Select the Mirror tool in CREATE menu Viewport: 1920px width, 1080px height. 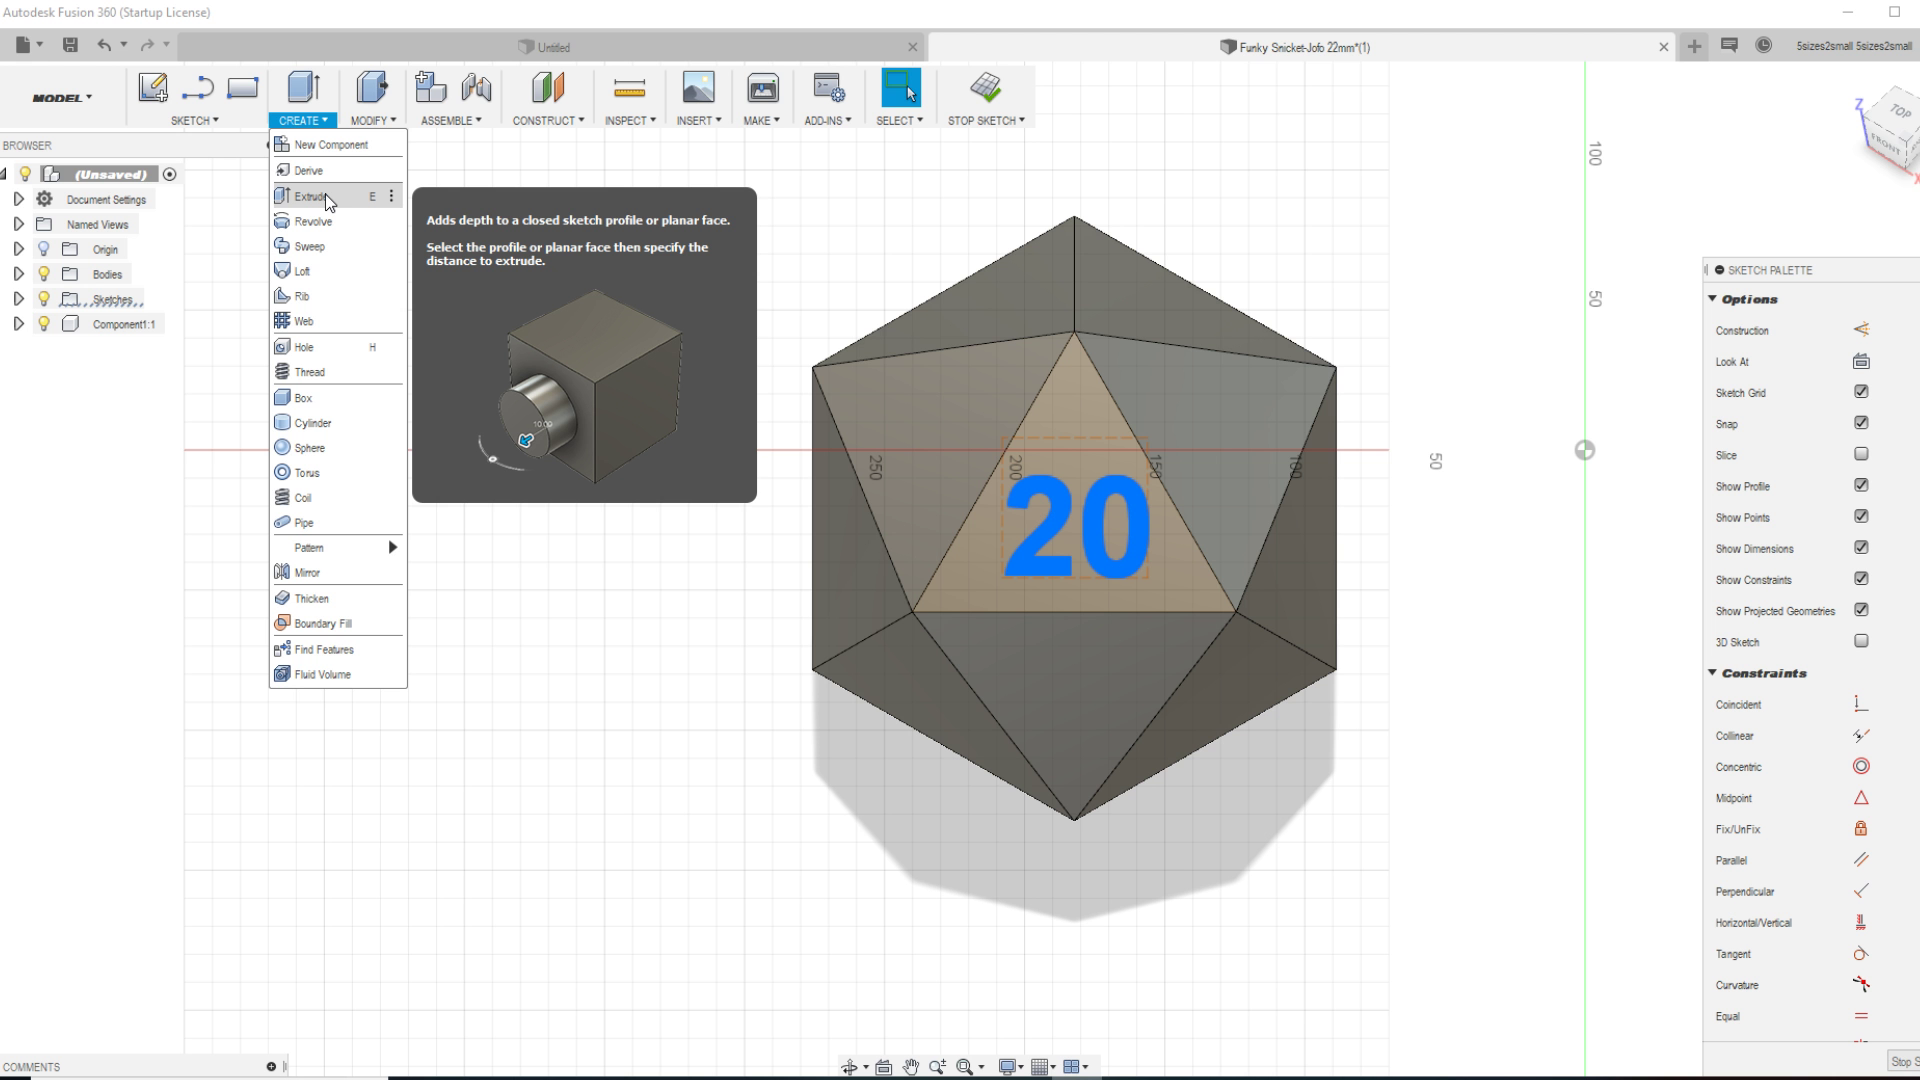tap(307, 572)
